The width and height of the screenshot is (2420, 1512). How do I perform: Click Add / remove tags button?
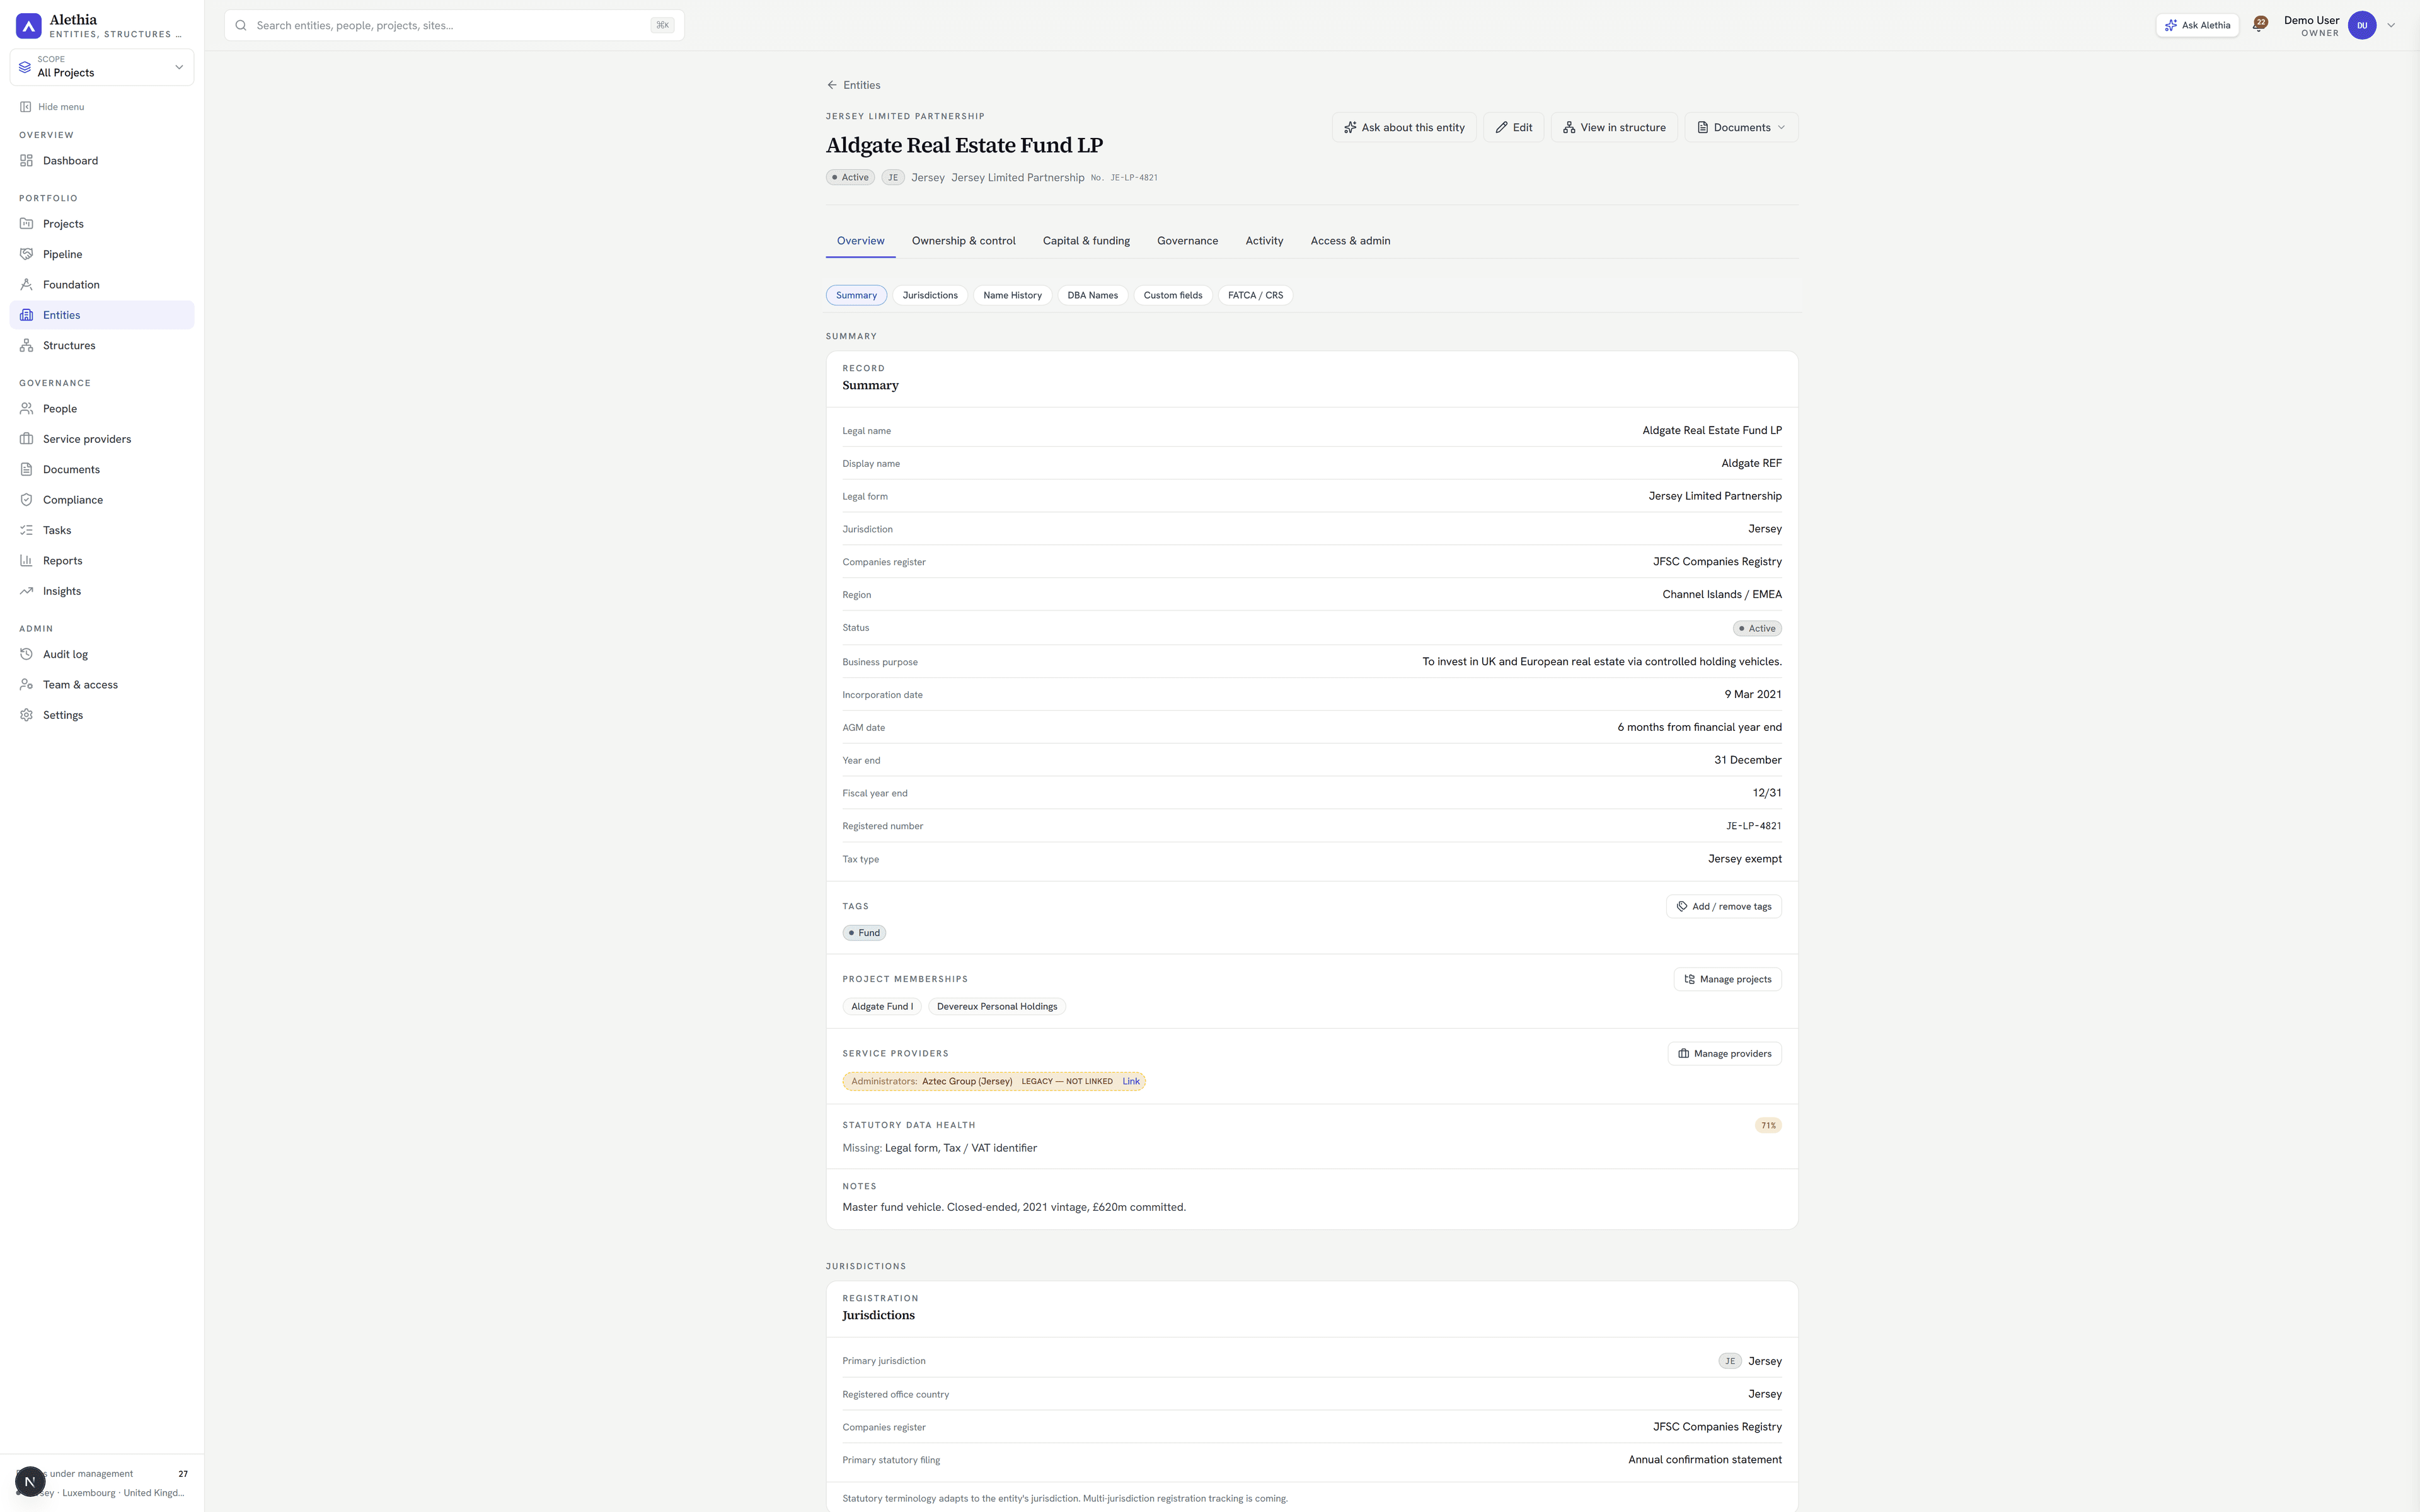(1723, 907)
